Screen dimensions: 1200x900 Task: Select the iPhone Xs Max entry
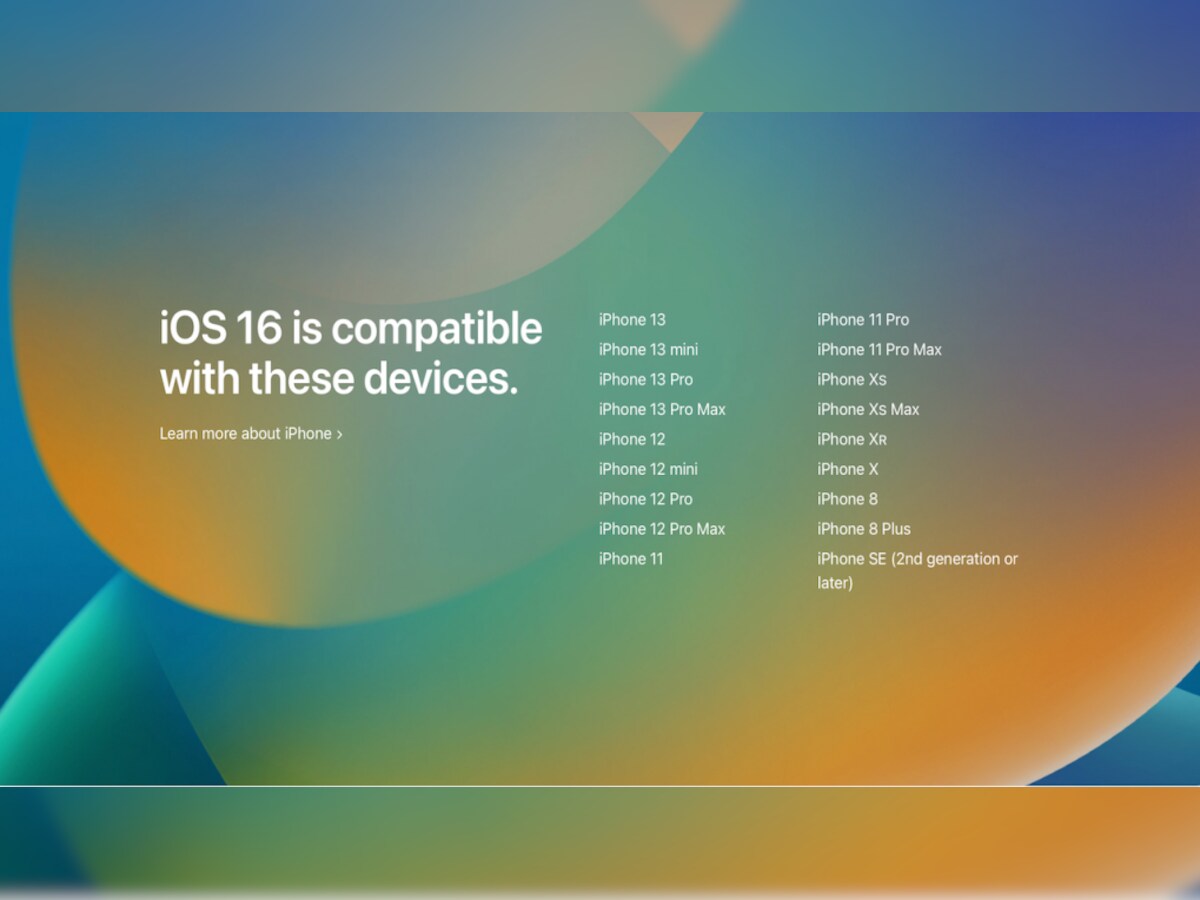click(x=868, y=410)
